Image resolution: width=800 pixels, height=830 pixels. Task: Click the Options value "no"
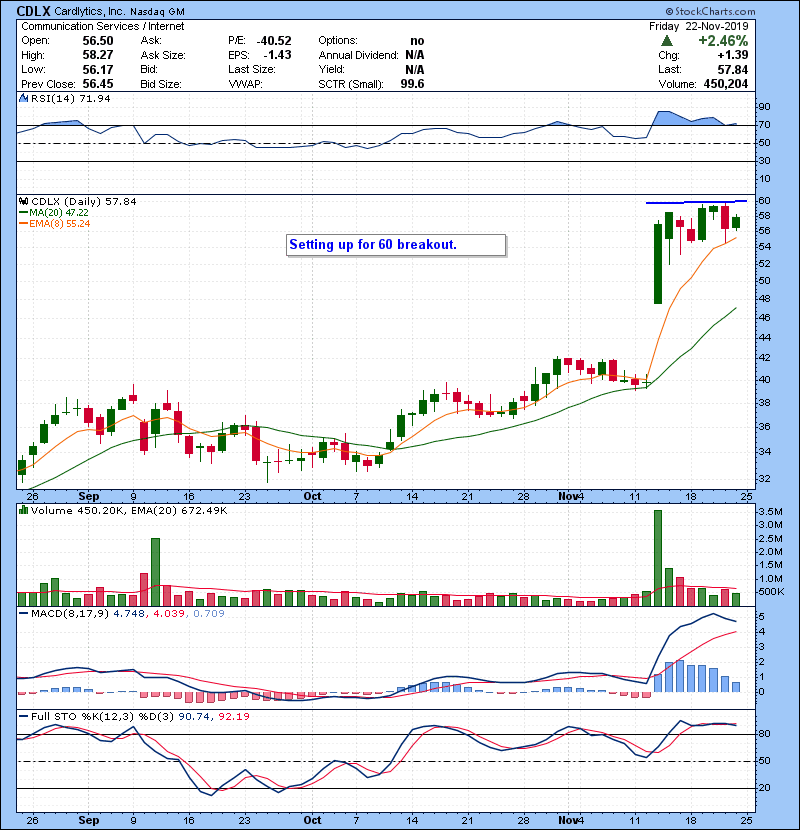[417, 41]
